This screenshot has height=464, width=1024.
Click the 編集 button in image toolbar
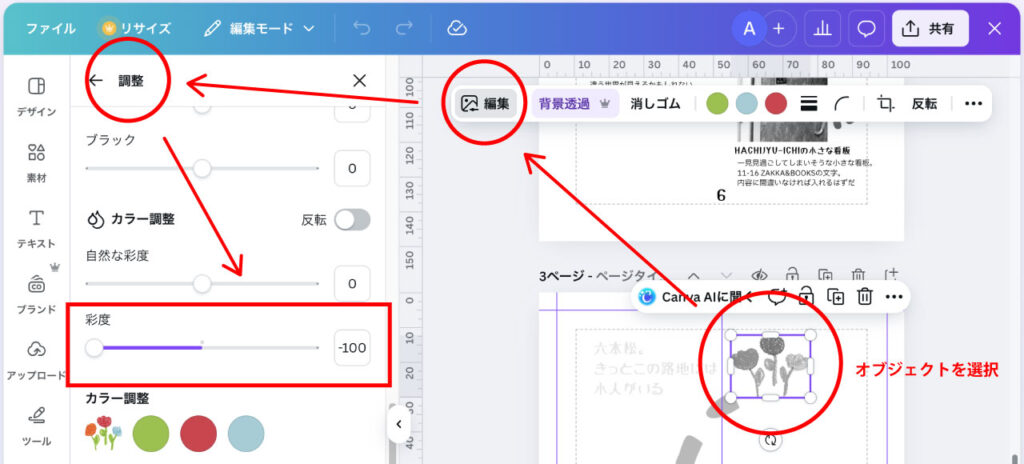[x=486, y=103]
